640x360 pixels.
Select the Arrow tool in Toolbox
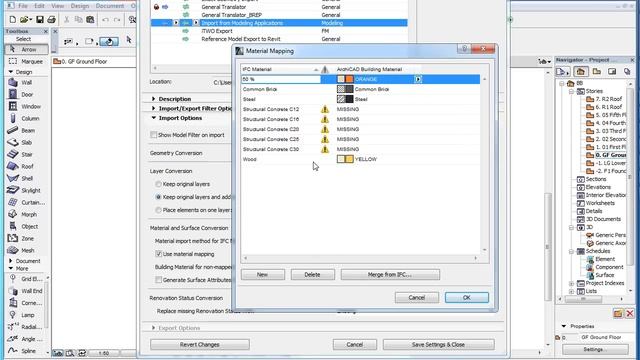pyautogui.click(x=26, y=49)
